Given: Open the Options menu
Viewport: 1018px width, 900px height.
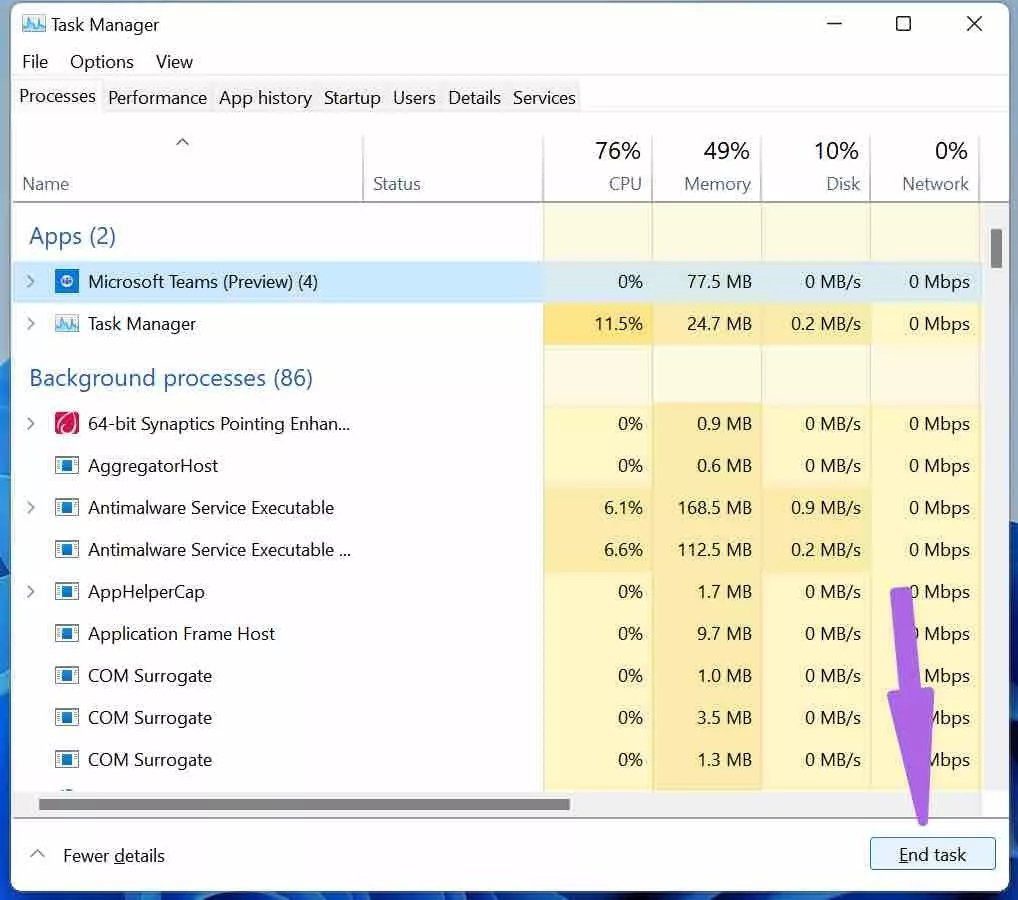Looking at the screenshot, I should click(102, 62).
